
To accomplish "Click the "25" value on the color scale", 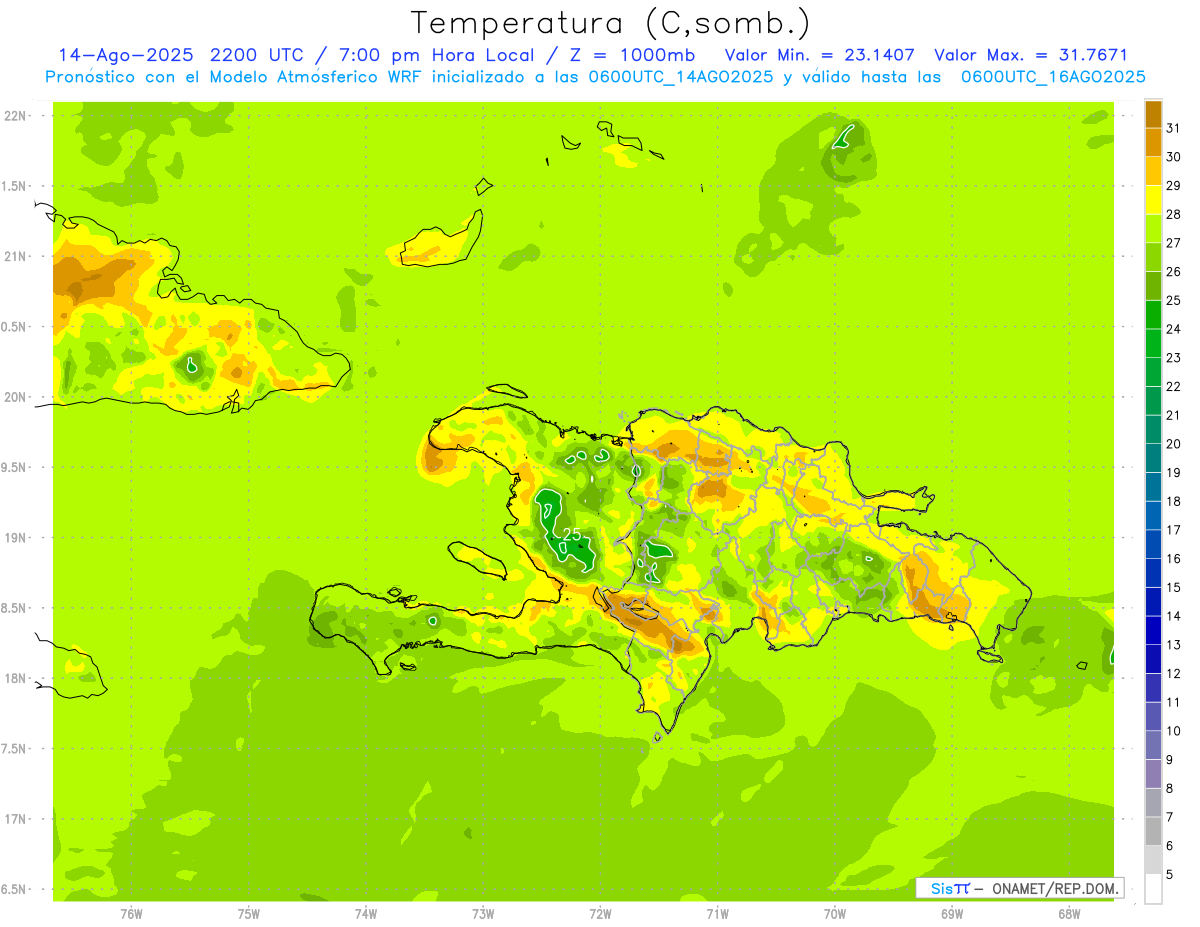I will coord(1174,300).
